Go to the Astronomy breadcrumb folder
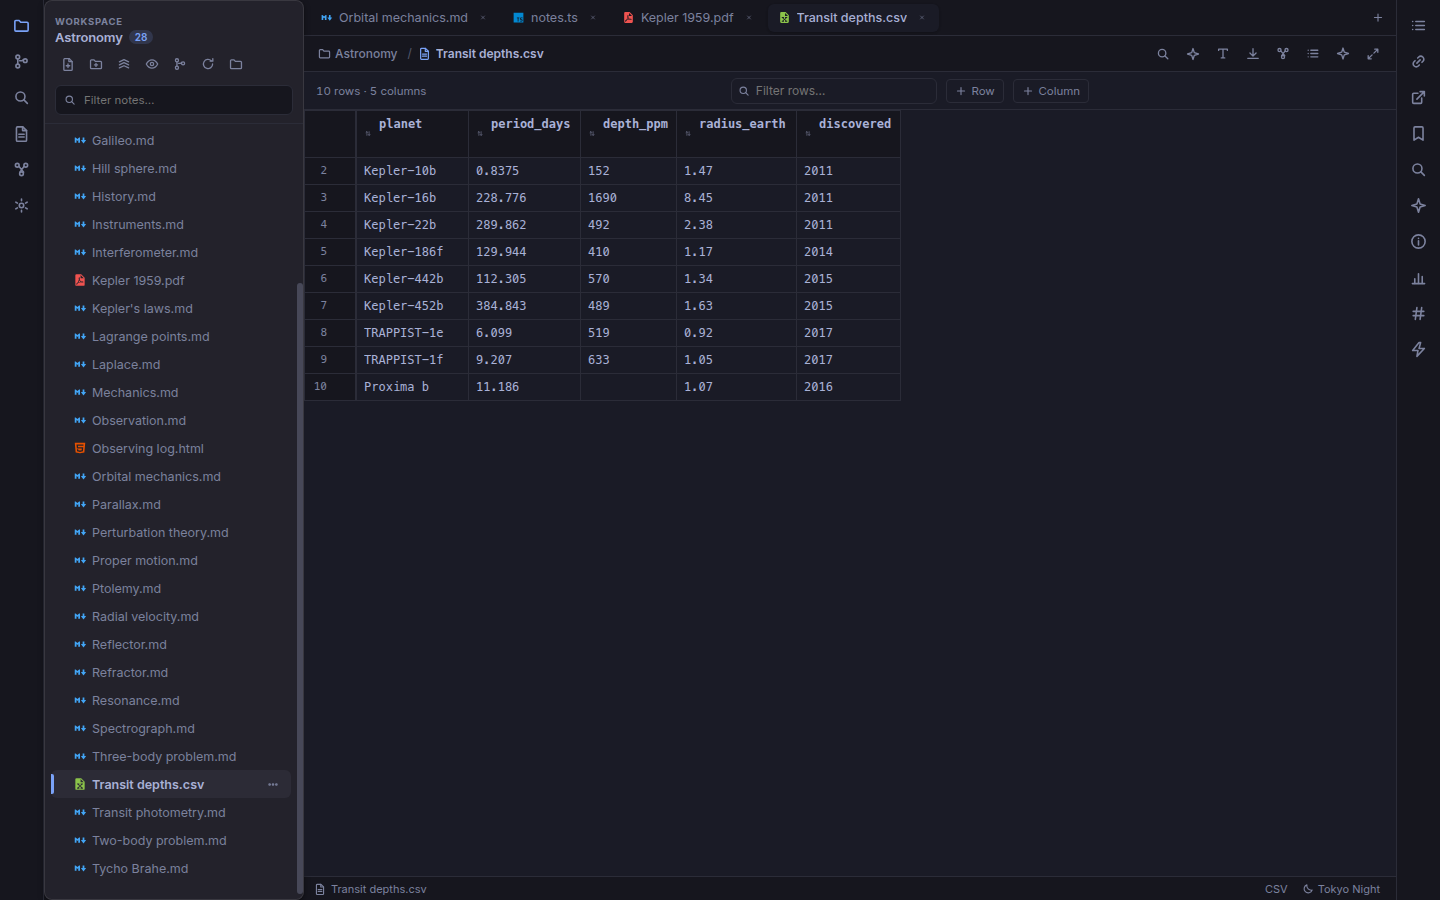The width and height of the screenshot is (1440, 900). (x=358, y=54)
